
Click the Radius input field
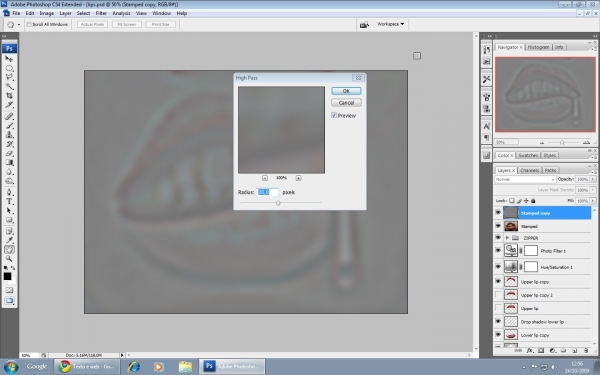267,192
